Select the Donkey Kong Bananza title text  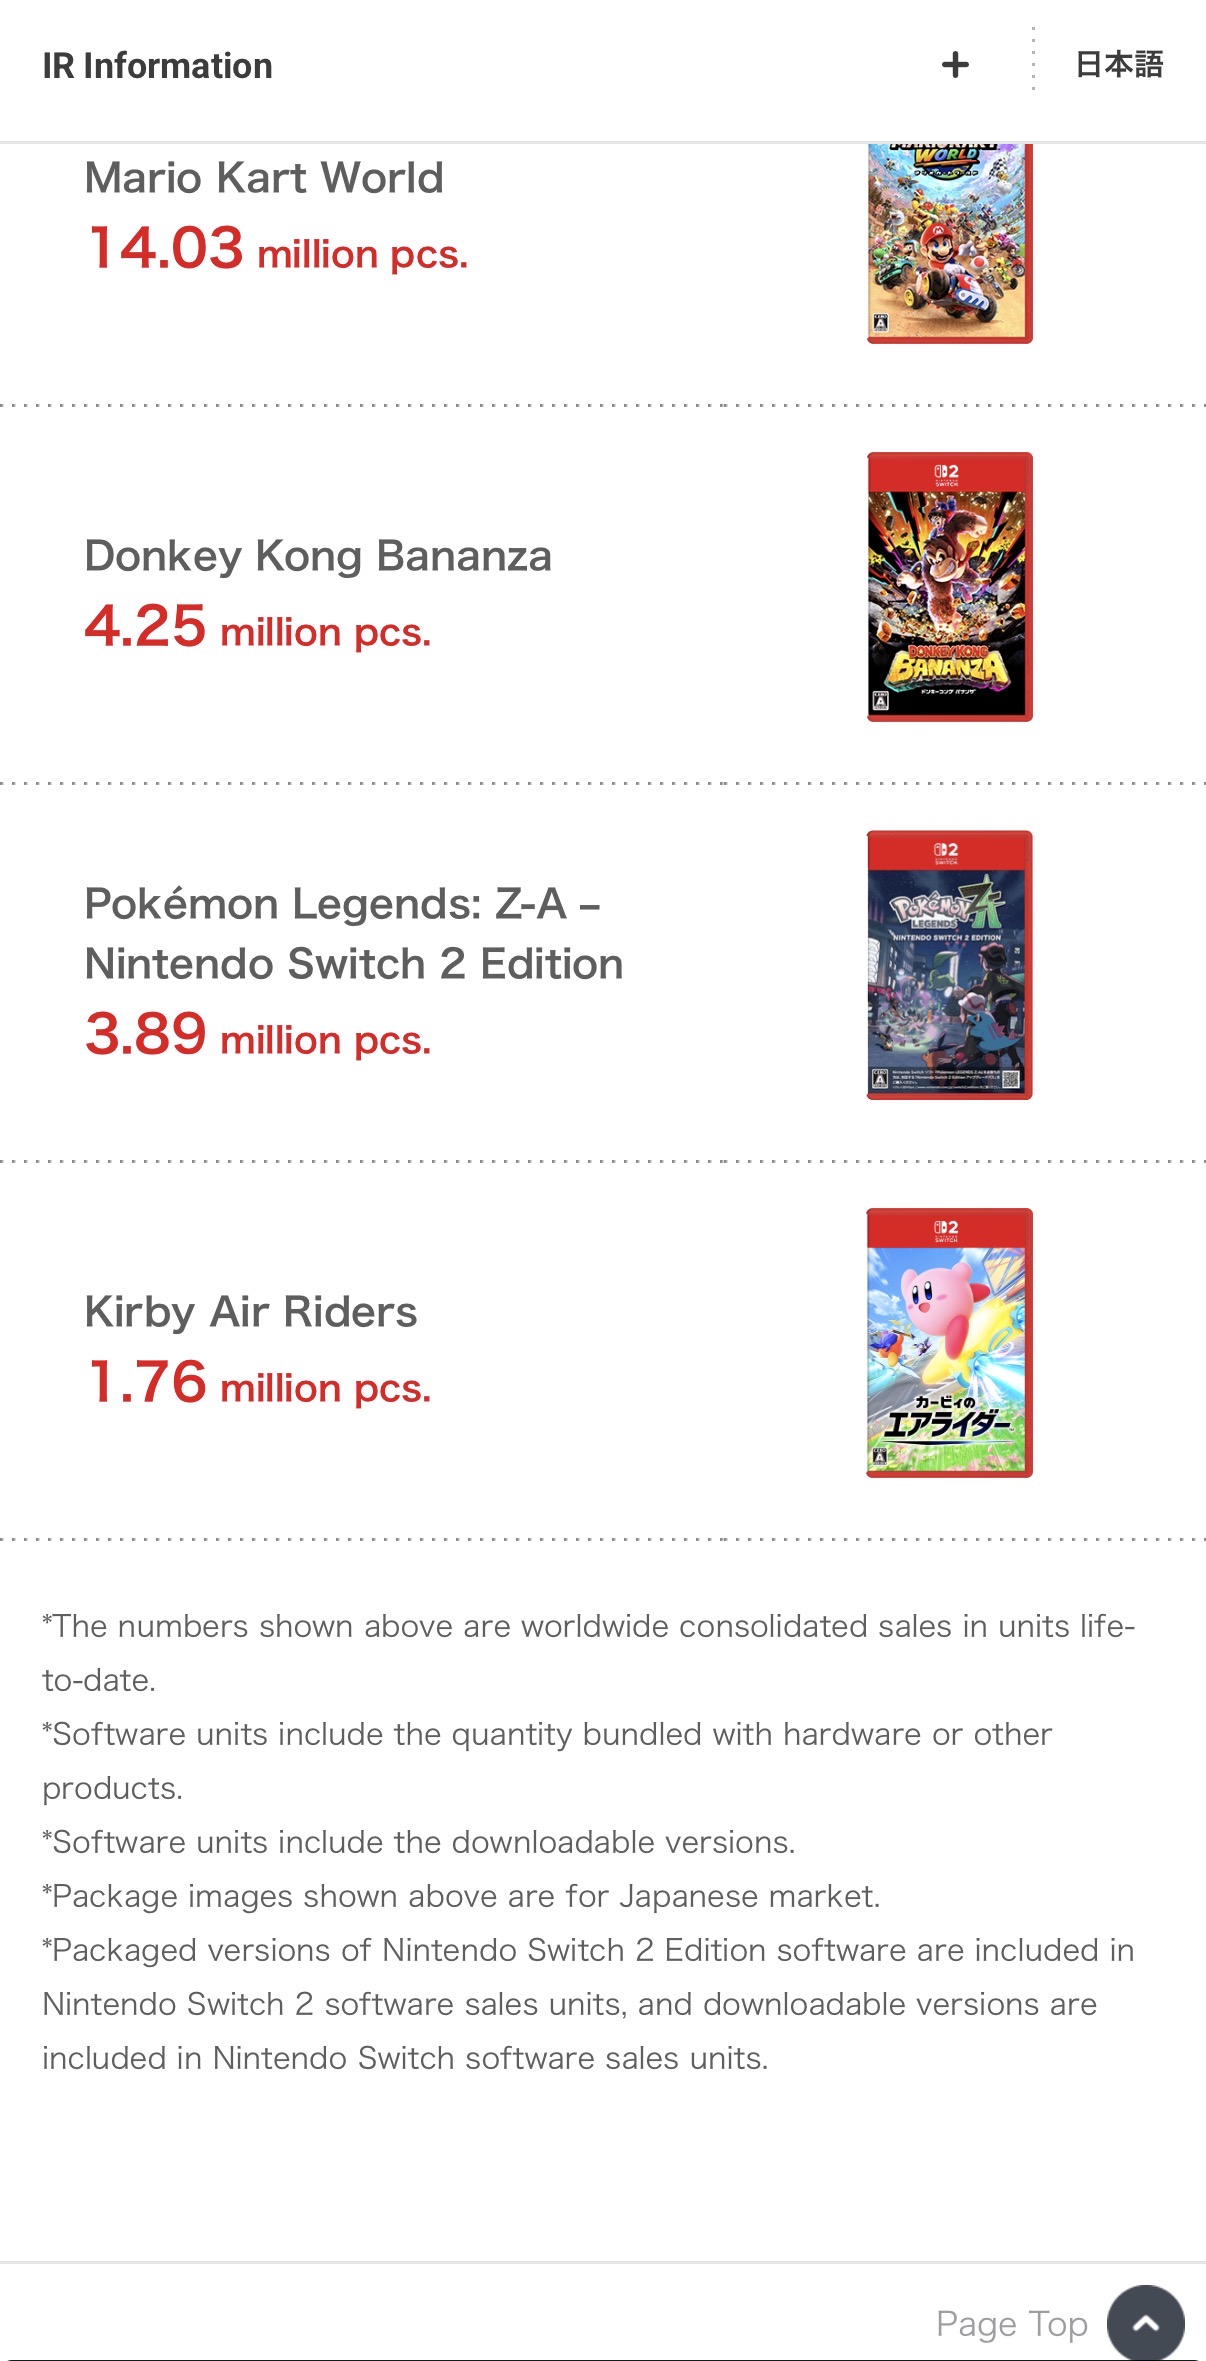coord(318,556)
